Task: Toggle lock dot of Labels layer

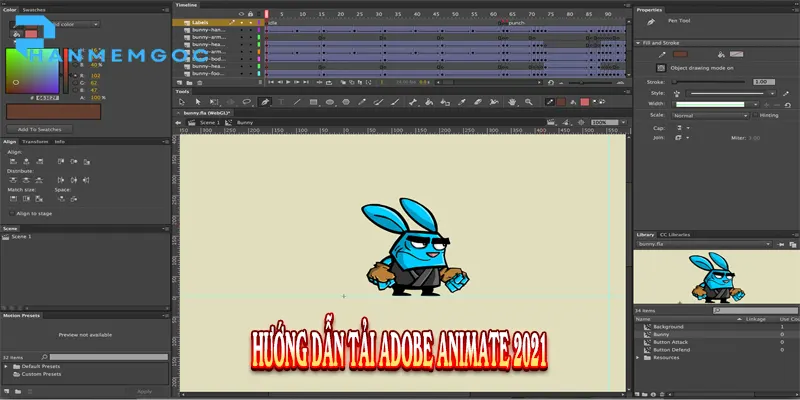Action: click(x=250, y=22)
